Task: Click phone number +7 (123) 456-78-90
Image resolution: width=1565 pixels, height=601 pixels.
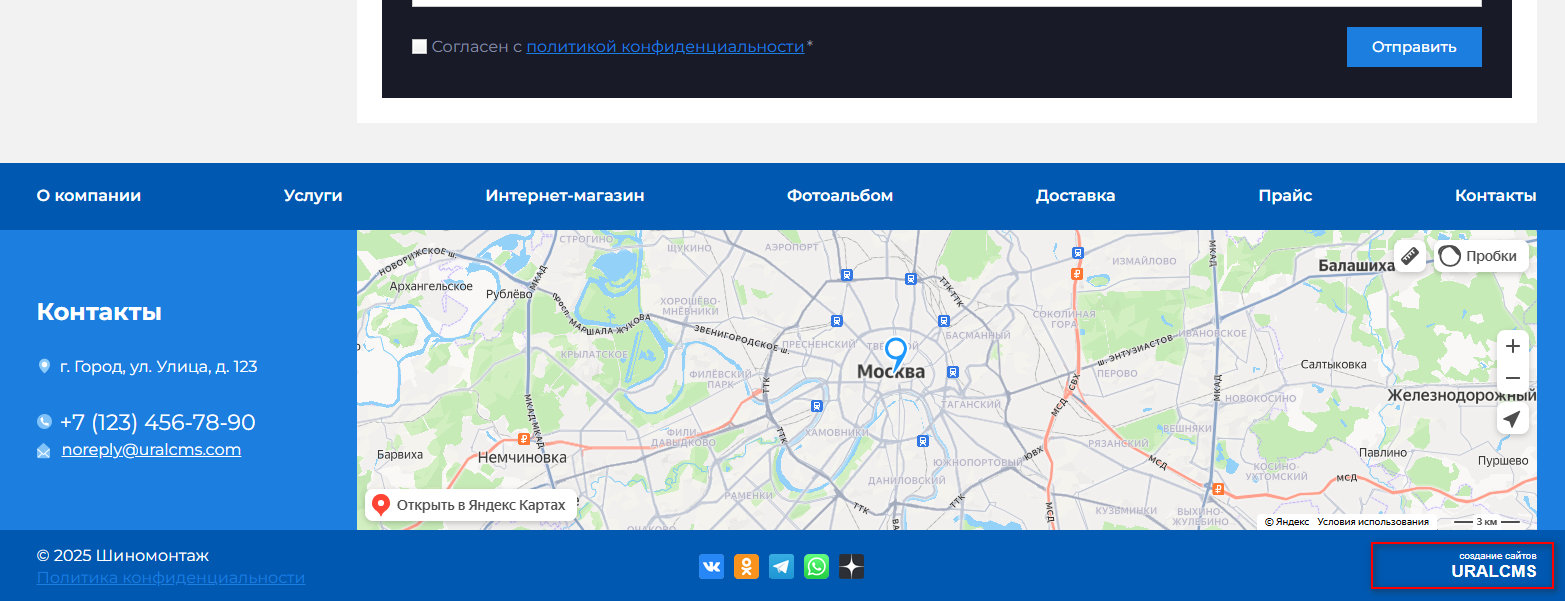Action: coord(157,422)
